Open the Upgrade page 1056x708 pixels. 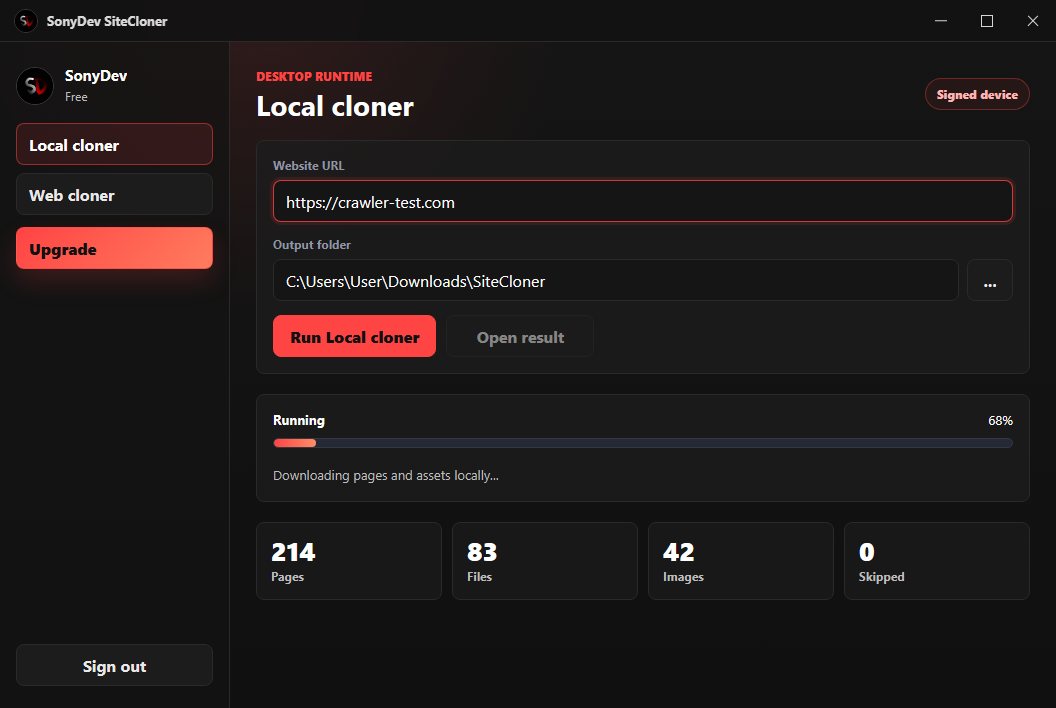click(114, 249)
